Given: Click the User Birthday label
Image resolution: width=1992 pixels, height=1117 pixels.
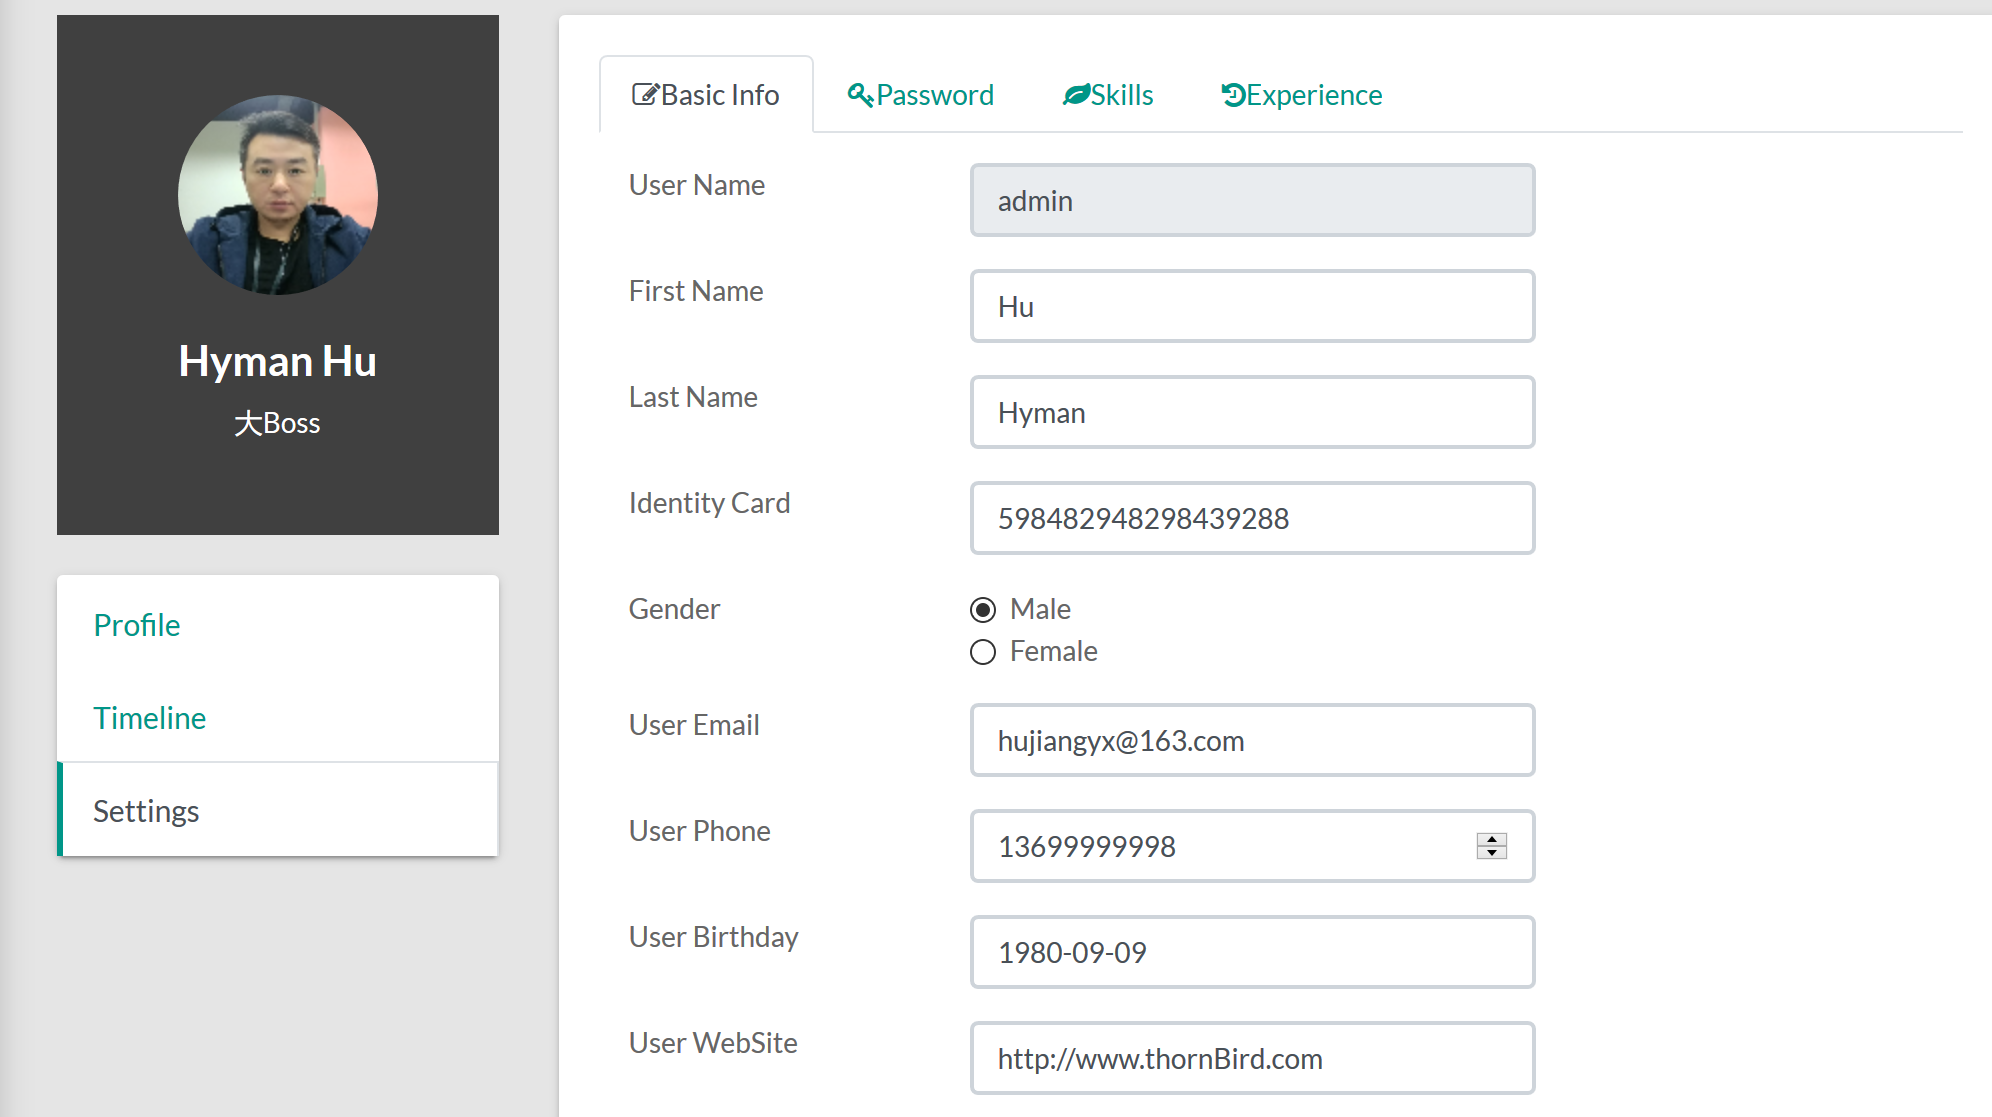Looking at the screenshot, I should pyautogui.click(x=713, y=937).
